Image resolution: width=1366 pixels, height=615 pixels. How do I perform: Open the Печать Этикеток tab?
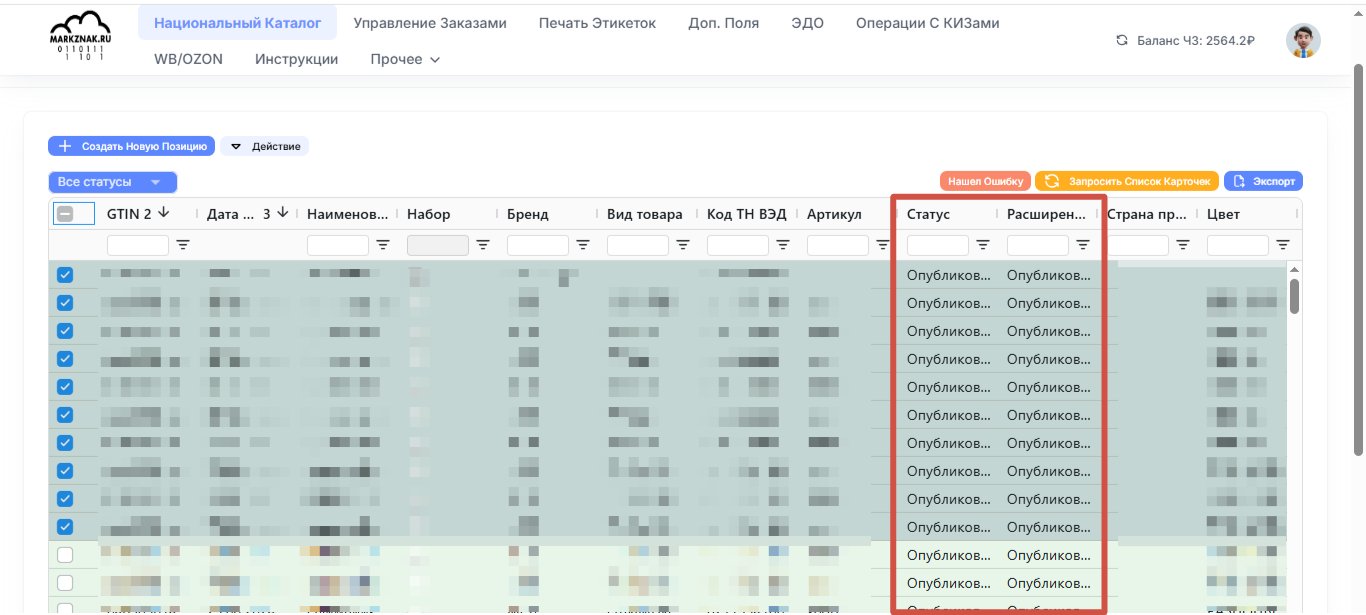tap(597, 23)
